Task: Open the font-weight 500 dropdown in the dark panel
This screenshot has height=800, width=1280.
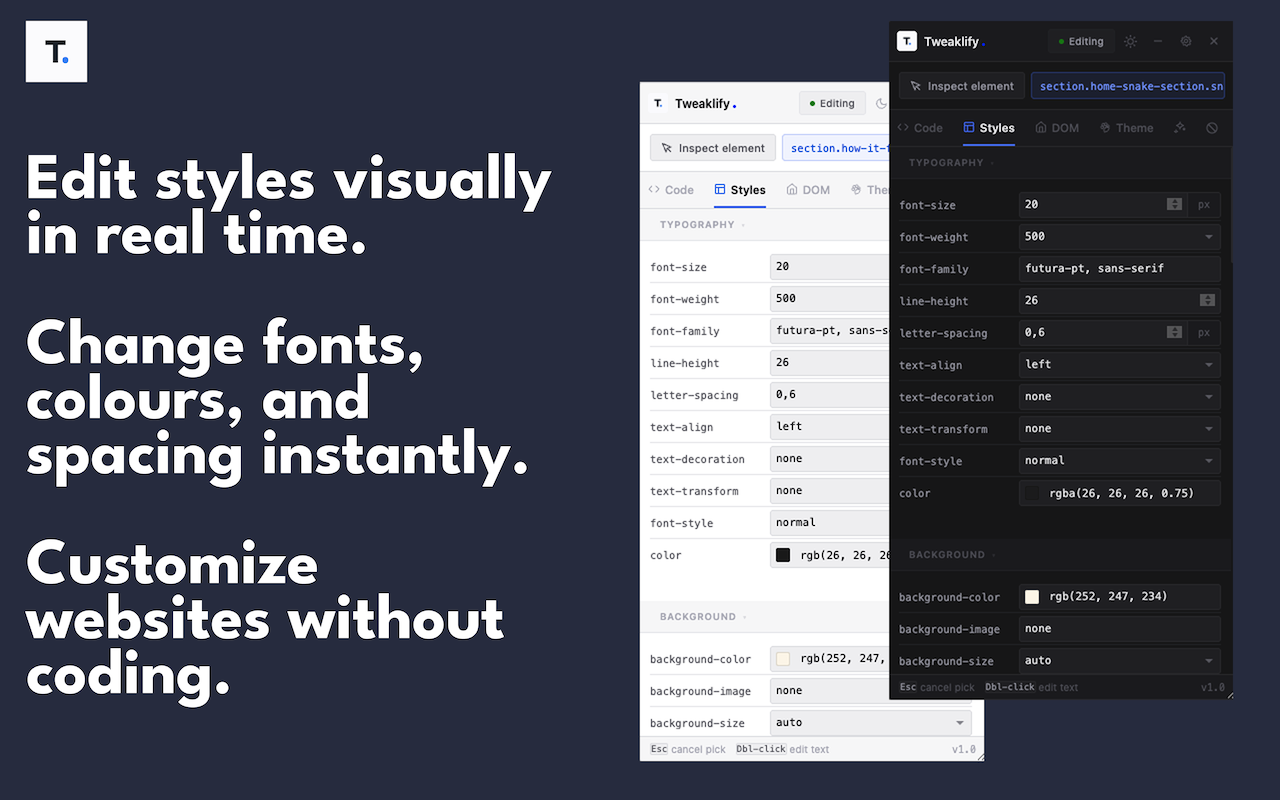Action: pyautogui.click(x=1120, y=237)
